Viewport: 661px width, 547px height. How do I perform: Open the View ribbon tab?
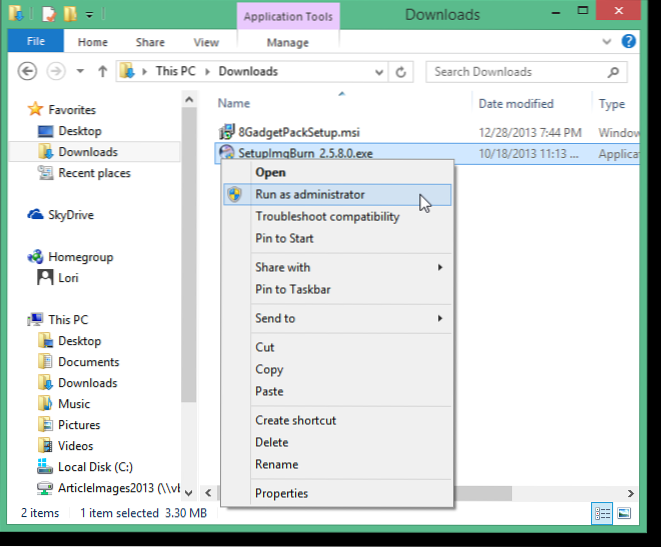206,42
